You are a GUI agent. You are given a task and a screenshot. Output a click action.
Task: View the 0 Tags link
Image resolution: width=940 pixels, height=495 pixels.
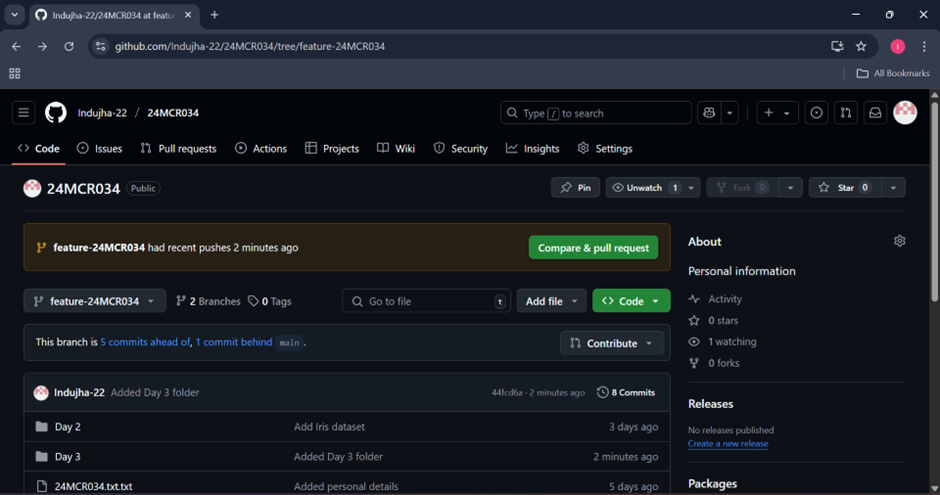270,301
